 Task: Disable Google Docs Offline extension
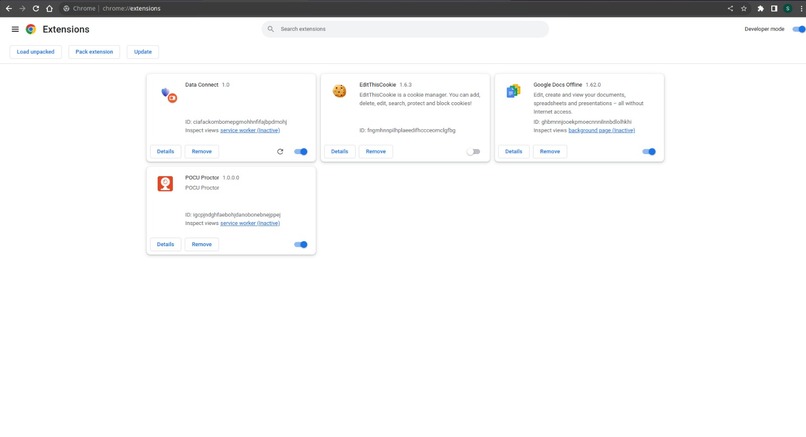click(x=649, y=152)
